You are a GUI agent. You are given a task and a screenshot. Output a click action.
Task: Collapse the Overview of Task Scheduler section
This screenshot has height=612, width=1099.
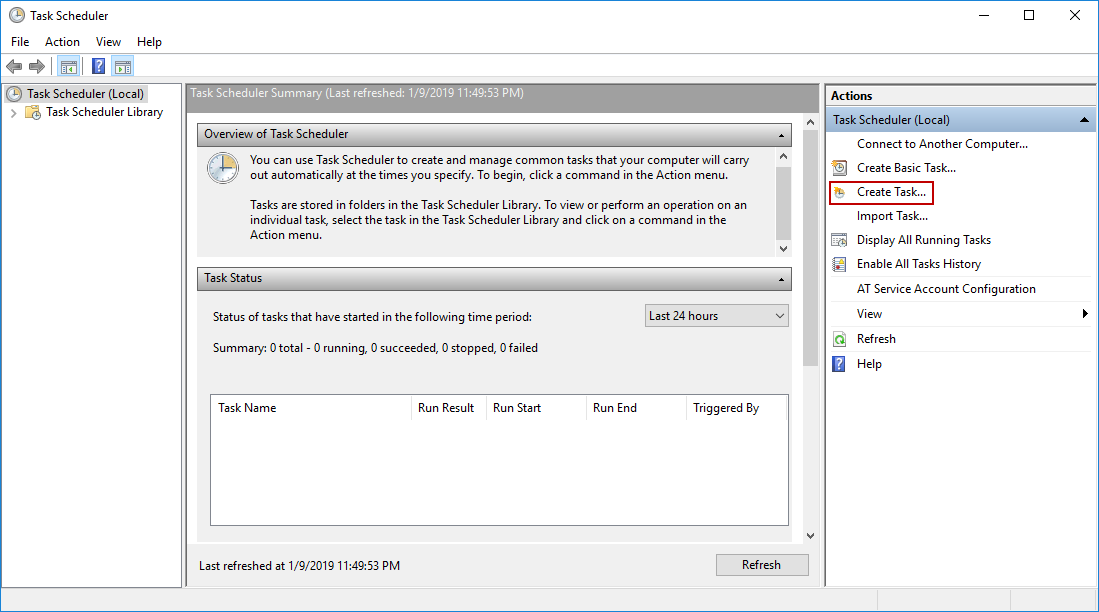[781, 135]
